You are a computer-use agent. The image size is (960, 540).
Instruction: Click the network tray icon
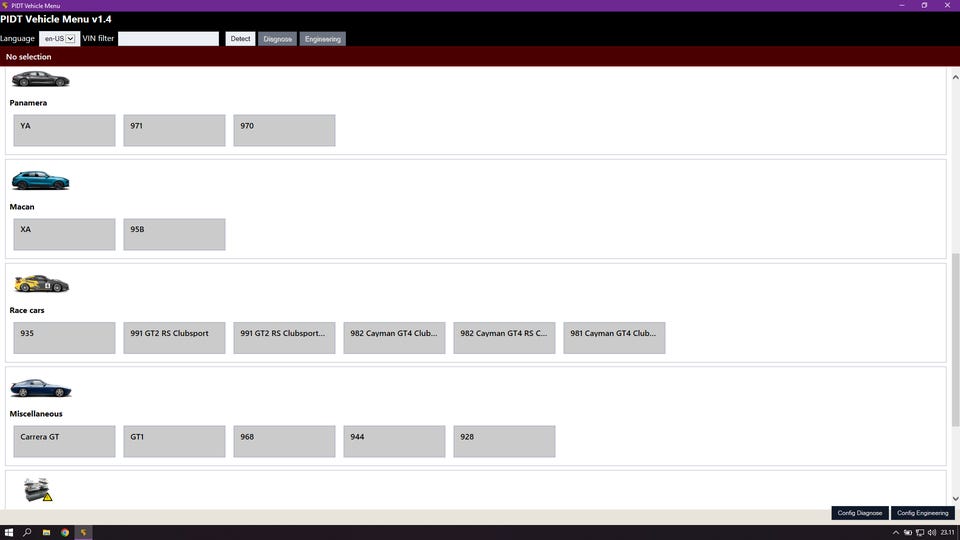tap(920, 533)
